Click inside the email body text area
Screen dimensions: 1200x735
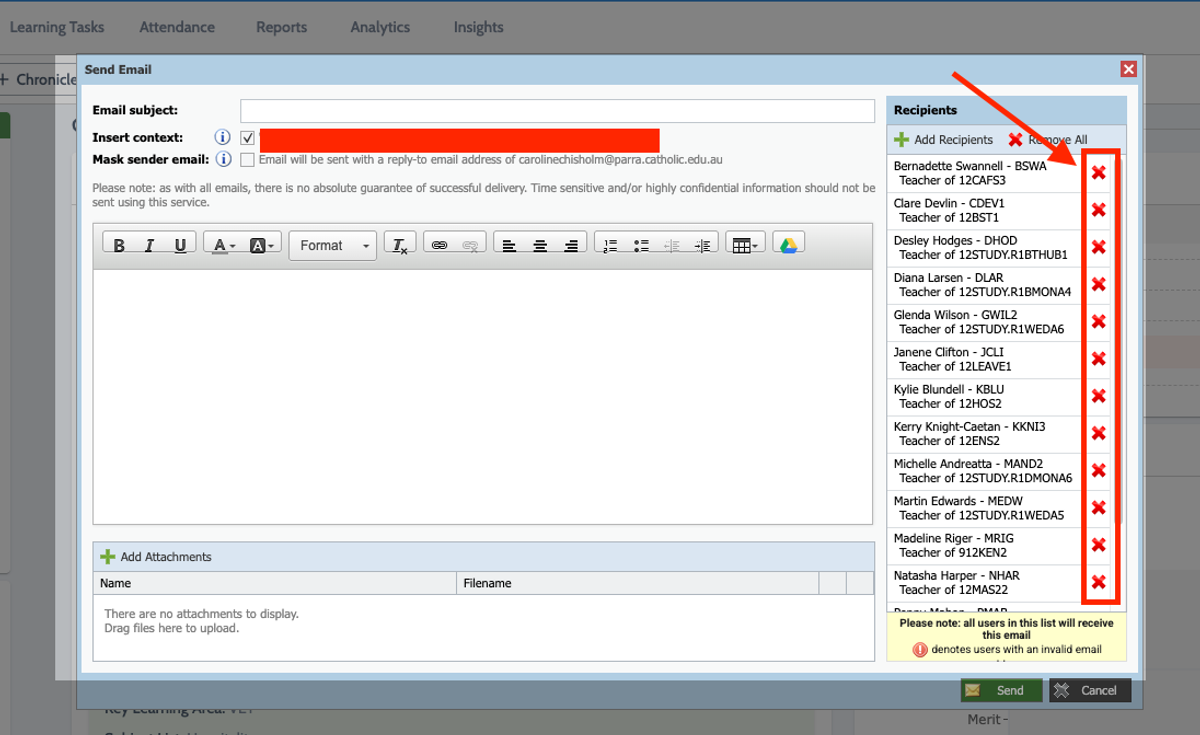tap(483, 396)
